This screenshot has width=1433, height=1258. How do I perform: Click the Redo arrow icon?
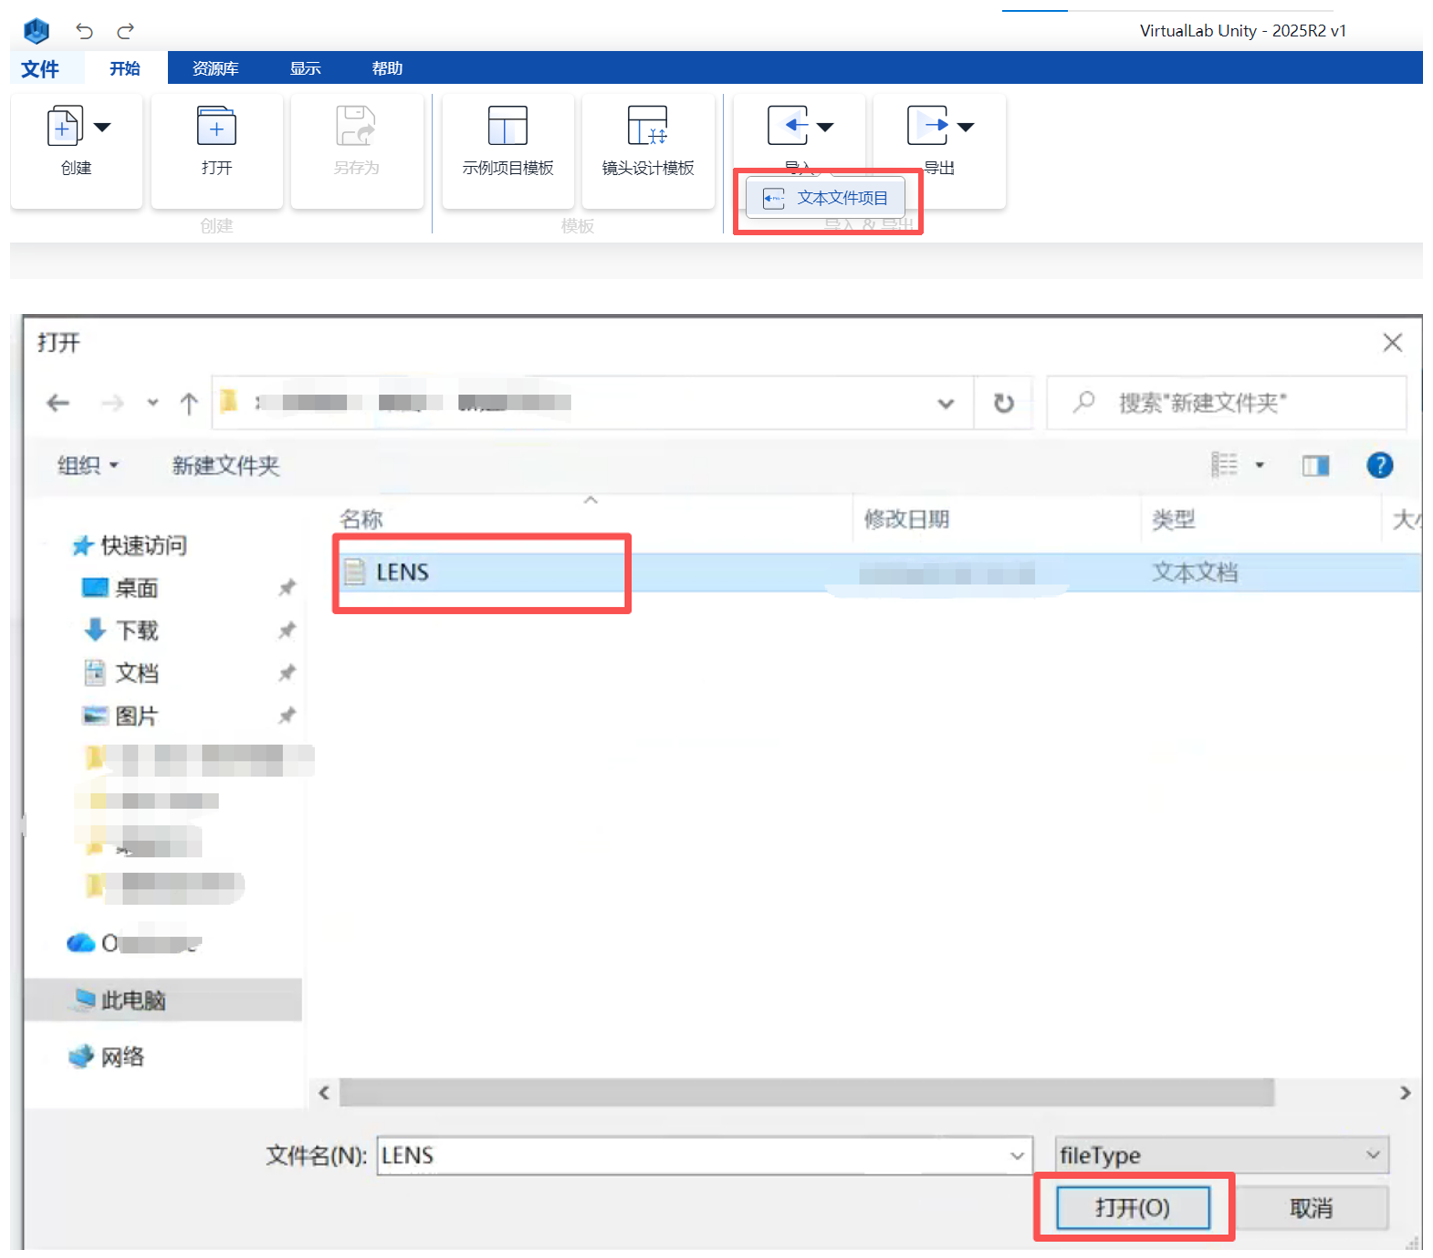point(125,31)
